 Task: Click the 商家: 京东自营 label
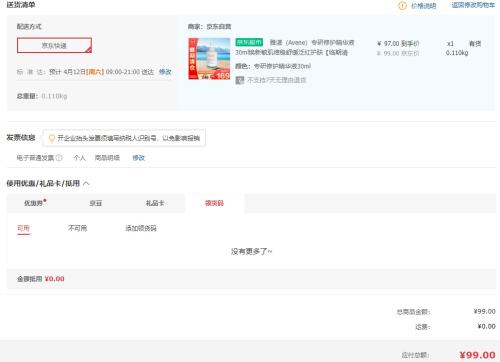coord(209,26)
